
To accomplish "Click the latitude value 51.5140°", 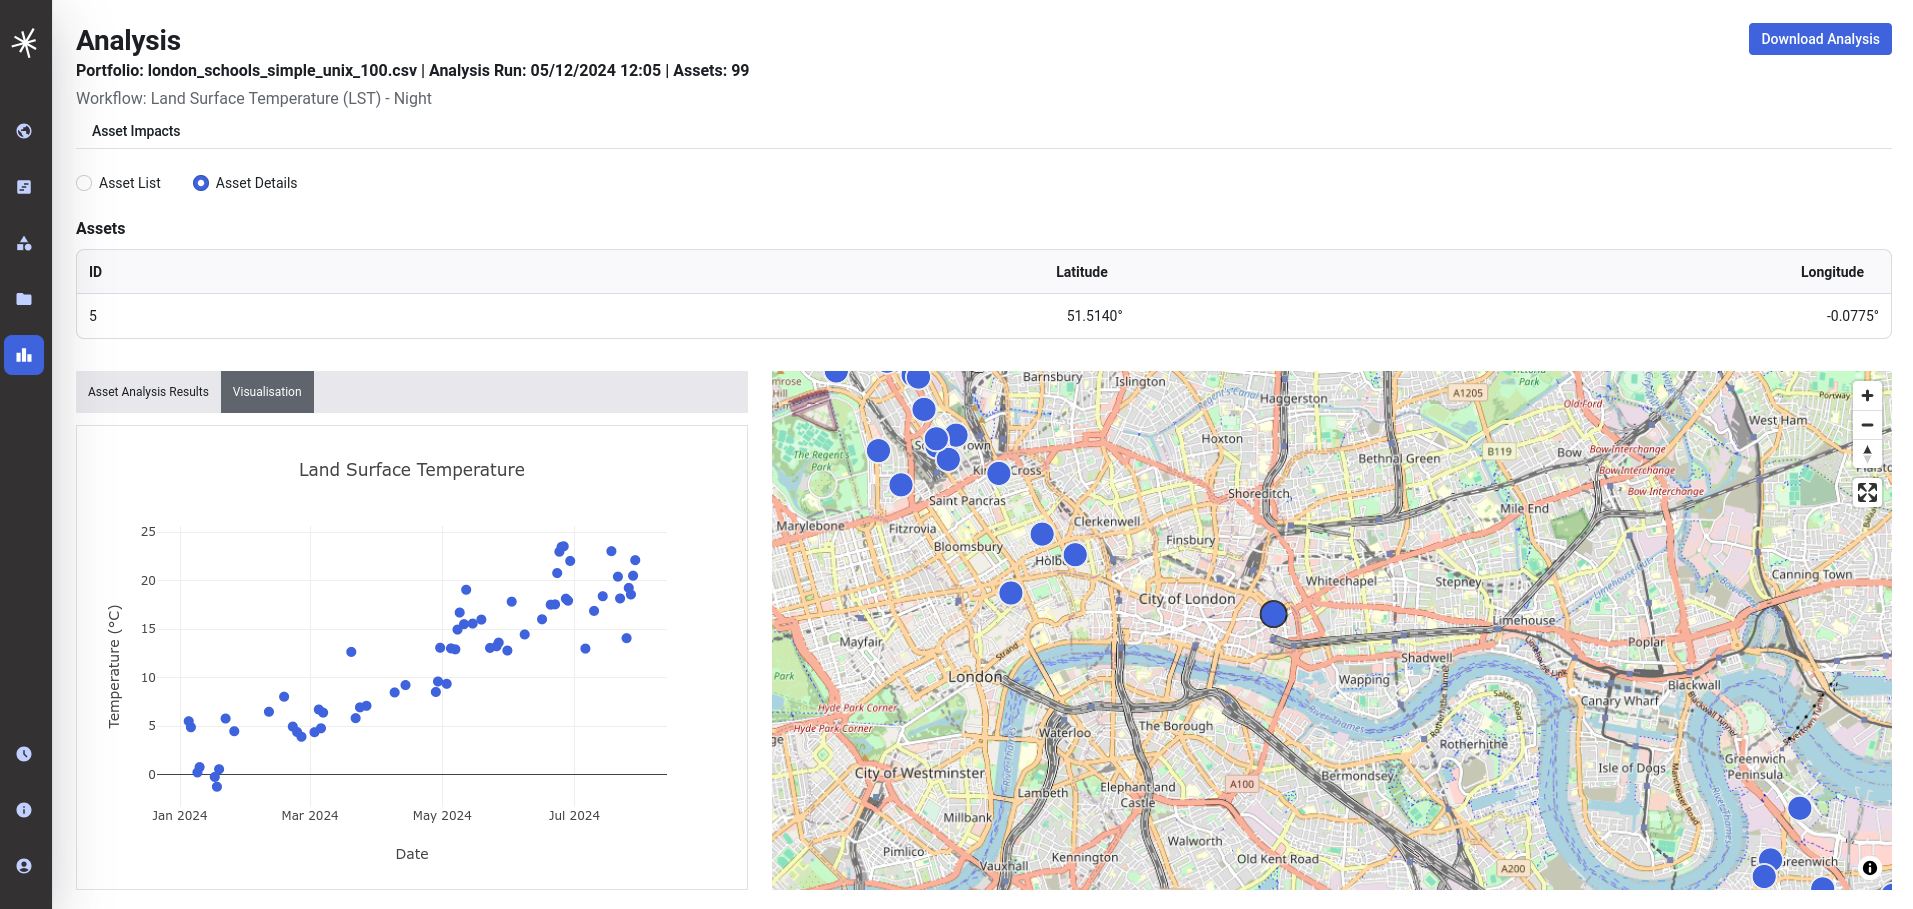I will [1094, 316].
